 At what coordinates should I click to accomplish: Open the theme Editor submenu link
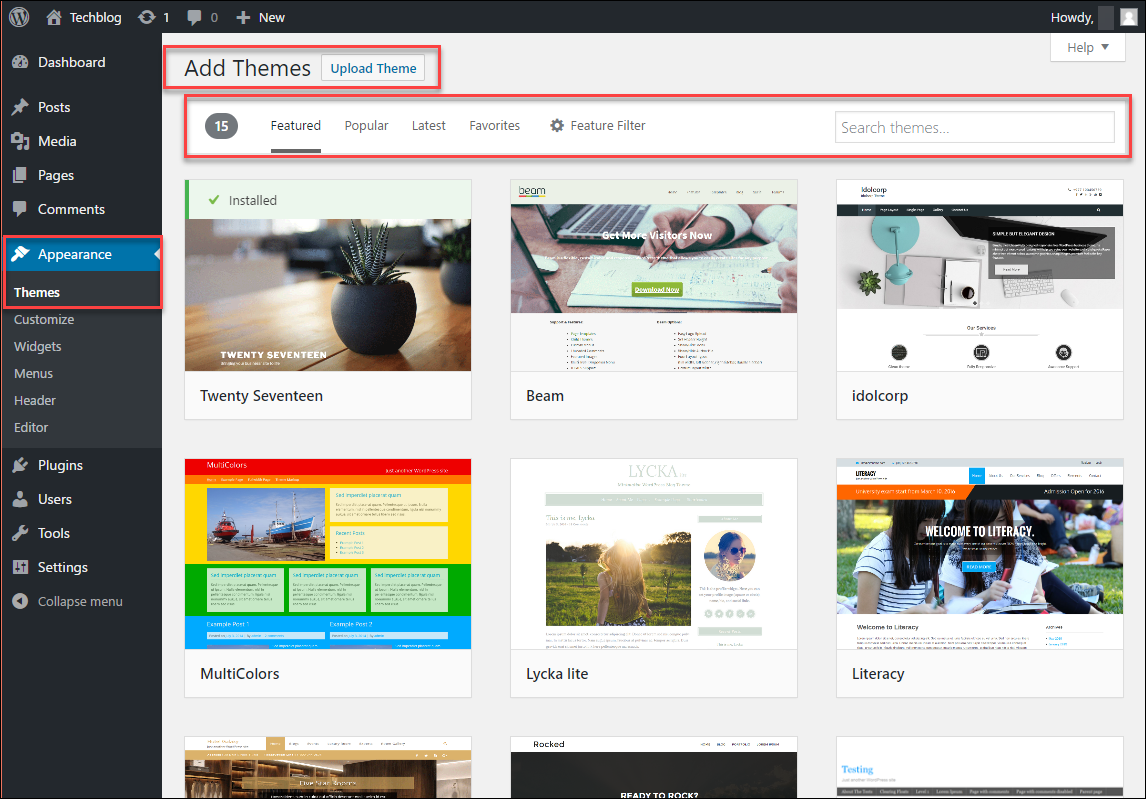point(31,428)
